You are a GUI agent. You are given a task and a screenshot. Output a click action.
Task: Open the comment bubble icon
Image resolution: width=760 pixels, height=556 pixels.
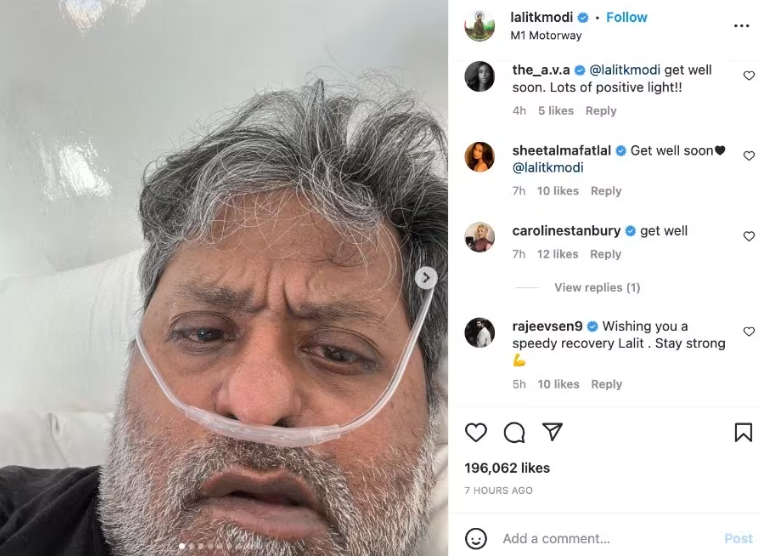(514, 432)
